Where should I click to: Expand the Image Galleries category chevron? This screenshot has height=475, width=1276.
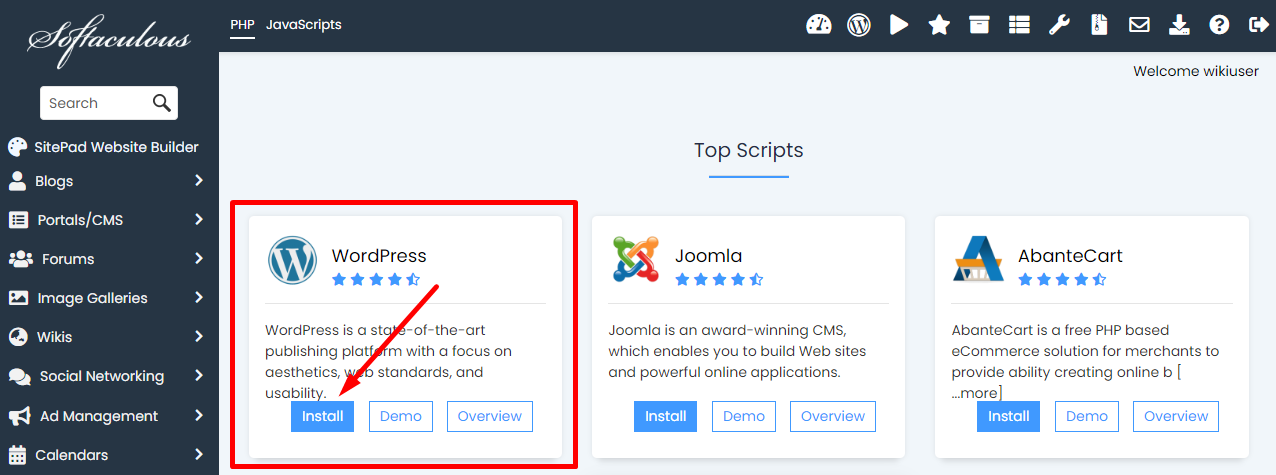click(199, 298)
